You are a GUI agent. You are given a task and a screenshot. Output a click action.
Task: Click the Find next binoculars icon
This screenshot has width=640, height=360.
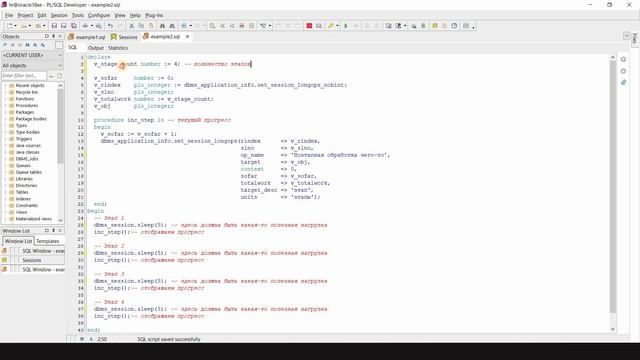[x=172, y=26]
